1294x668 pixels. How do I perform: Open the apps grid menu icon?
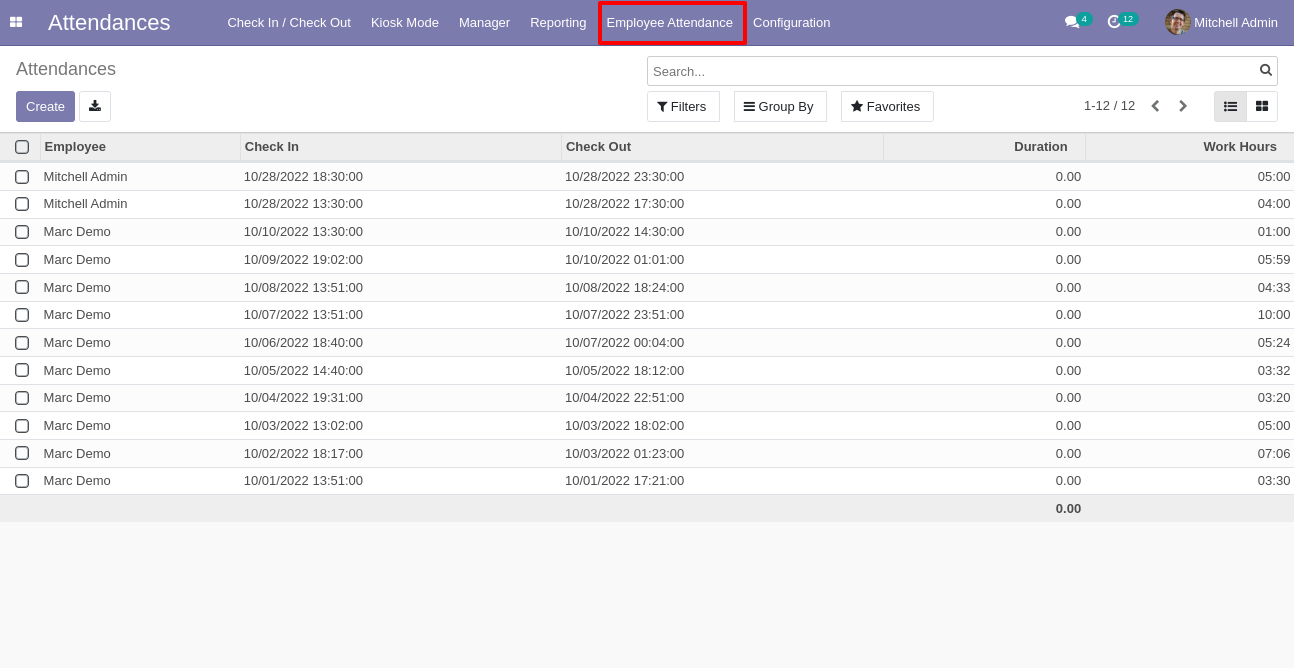click(x=16, y=22)
